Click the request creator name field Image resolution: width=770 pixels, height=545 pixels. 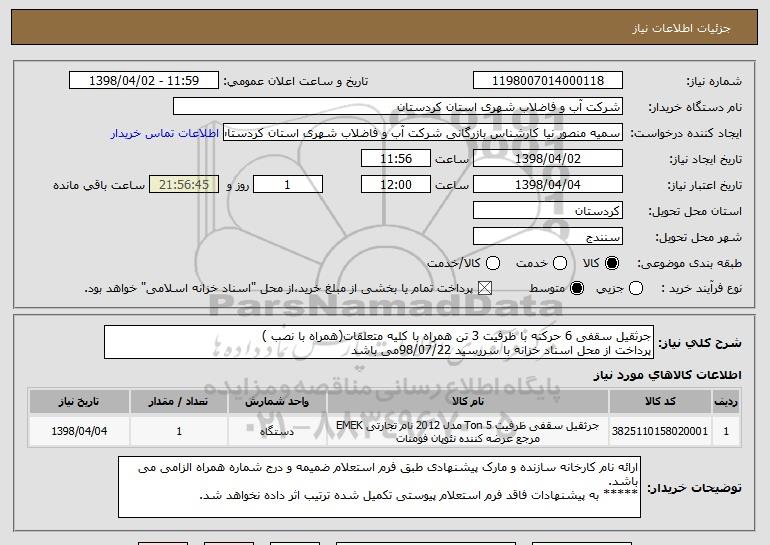pyautogui.click(x=423, y=133)
